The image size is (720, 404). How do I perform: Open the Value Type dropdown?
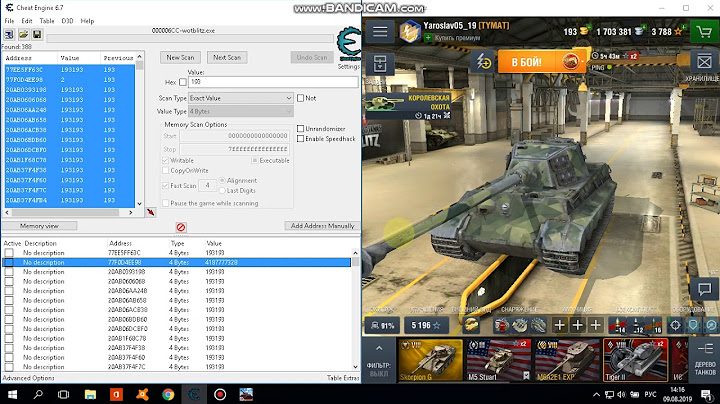click(x=241, y=112)
